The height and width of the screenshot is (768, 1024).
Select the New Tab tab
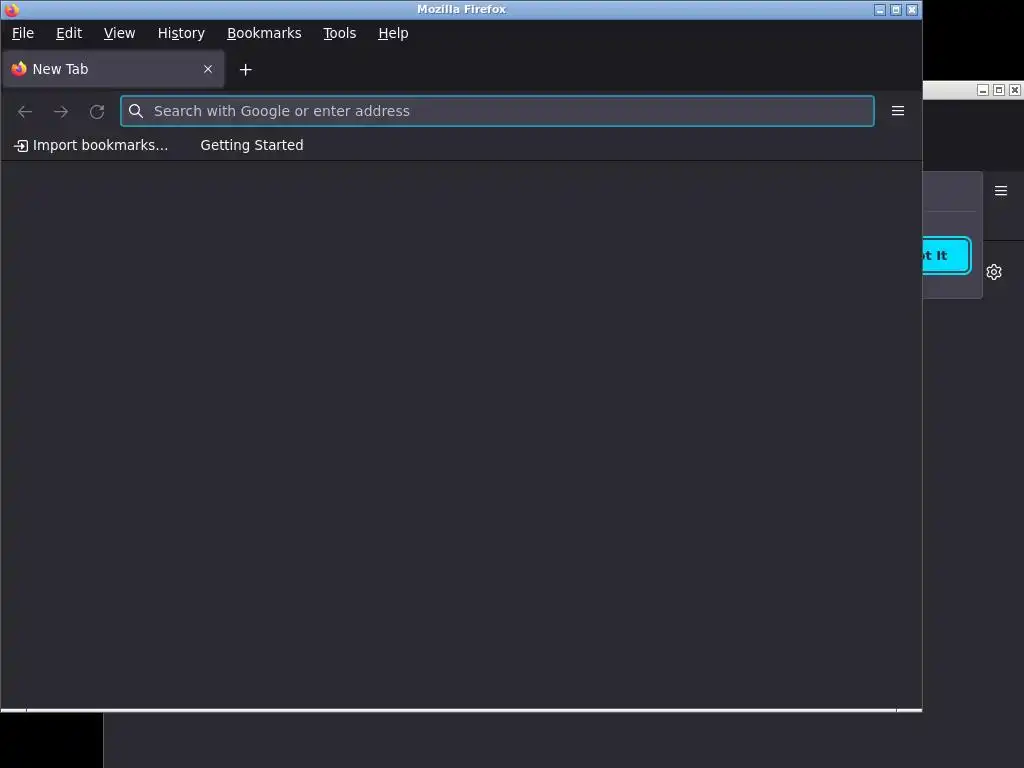point(113,69)
